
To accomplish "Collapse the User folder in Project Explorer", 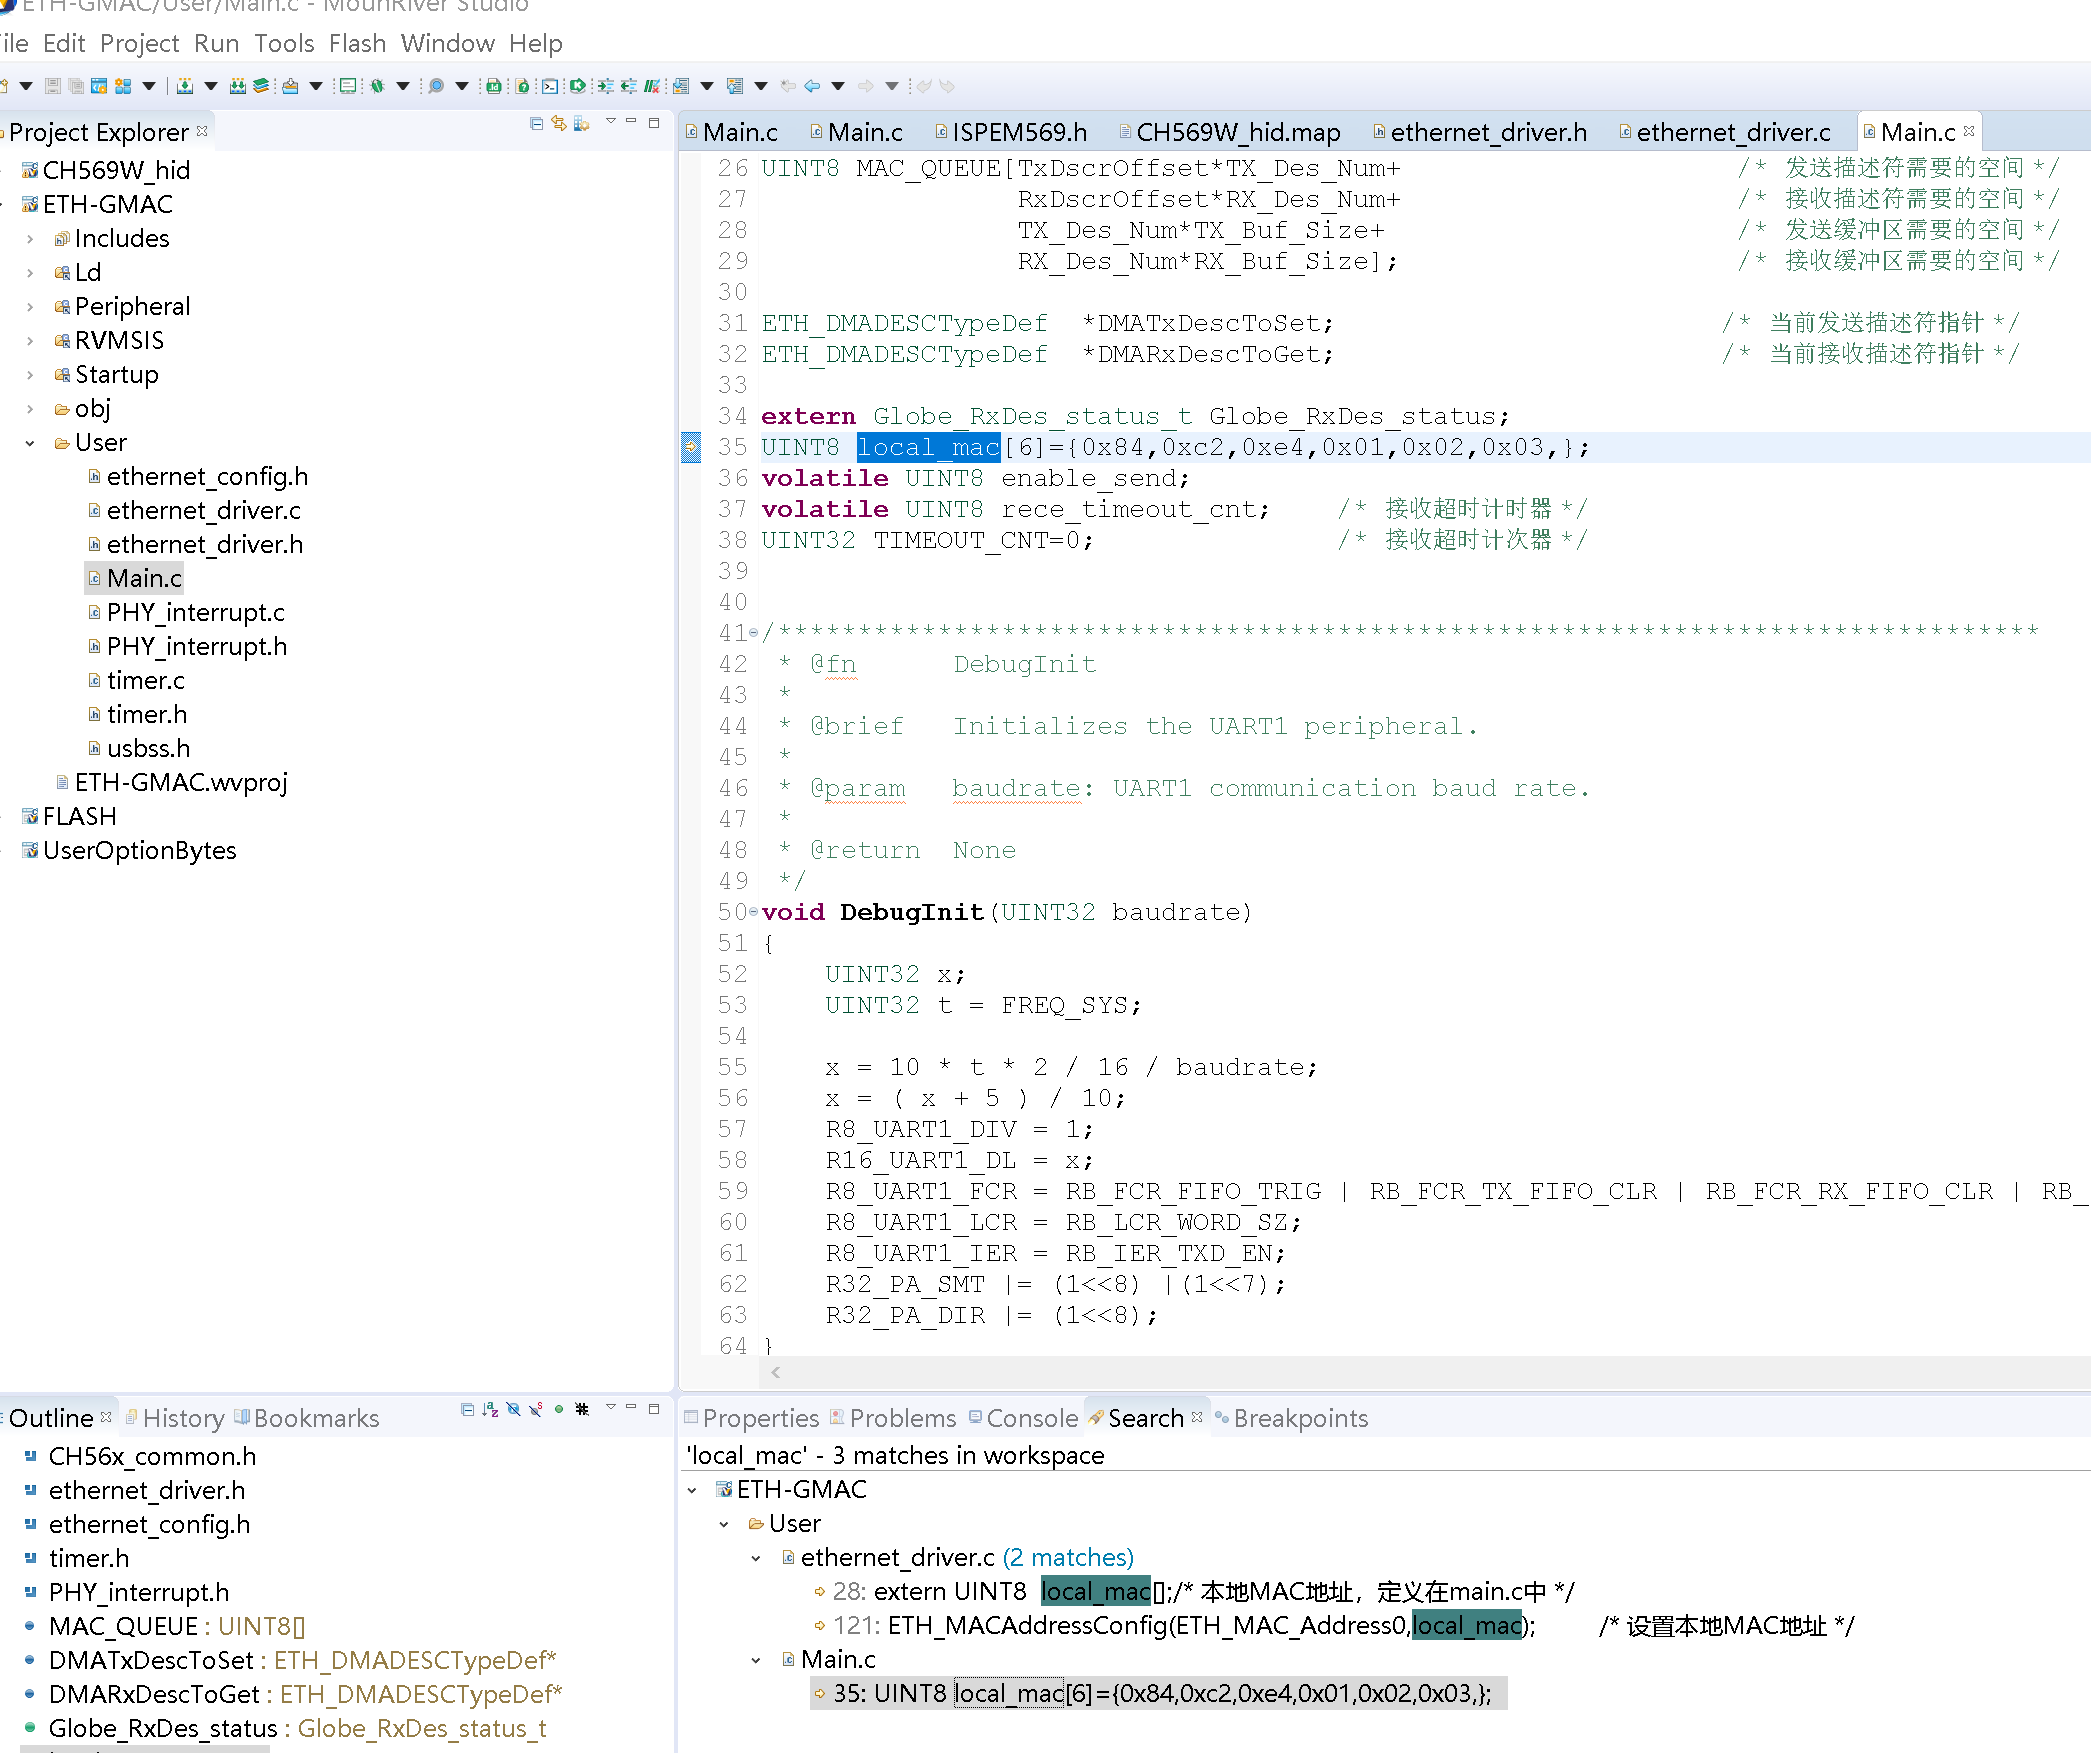I will tap(30, 443).
